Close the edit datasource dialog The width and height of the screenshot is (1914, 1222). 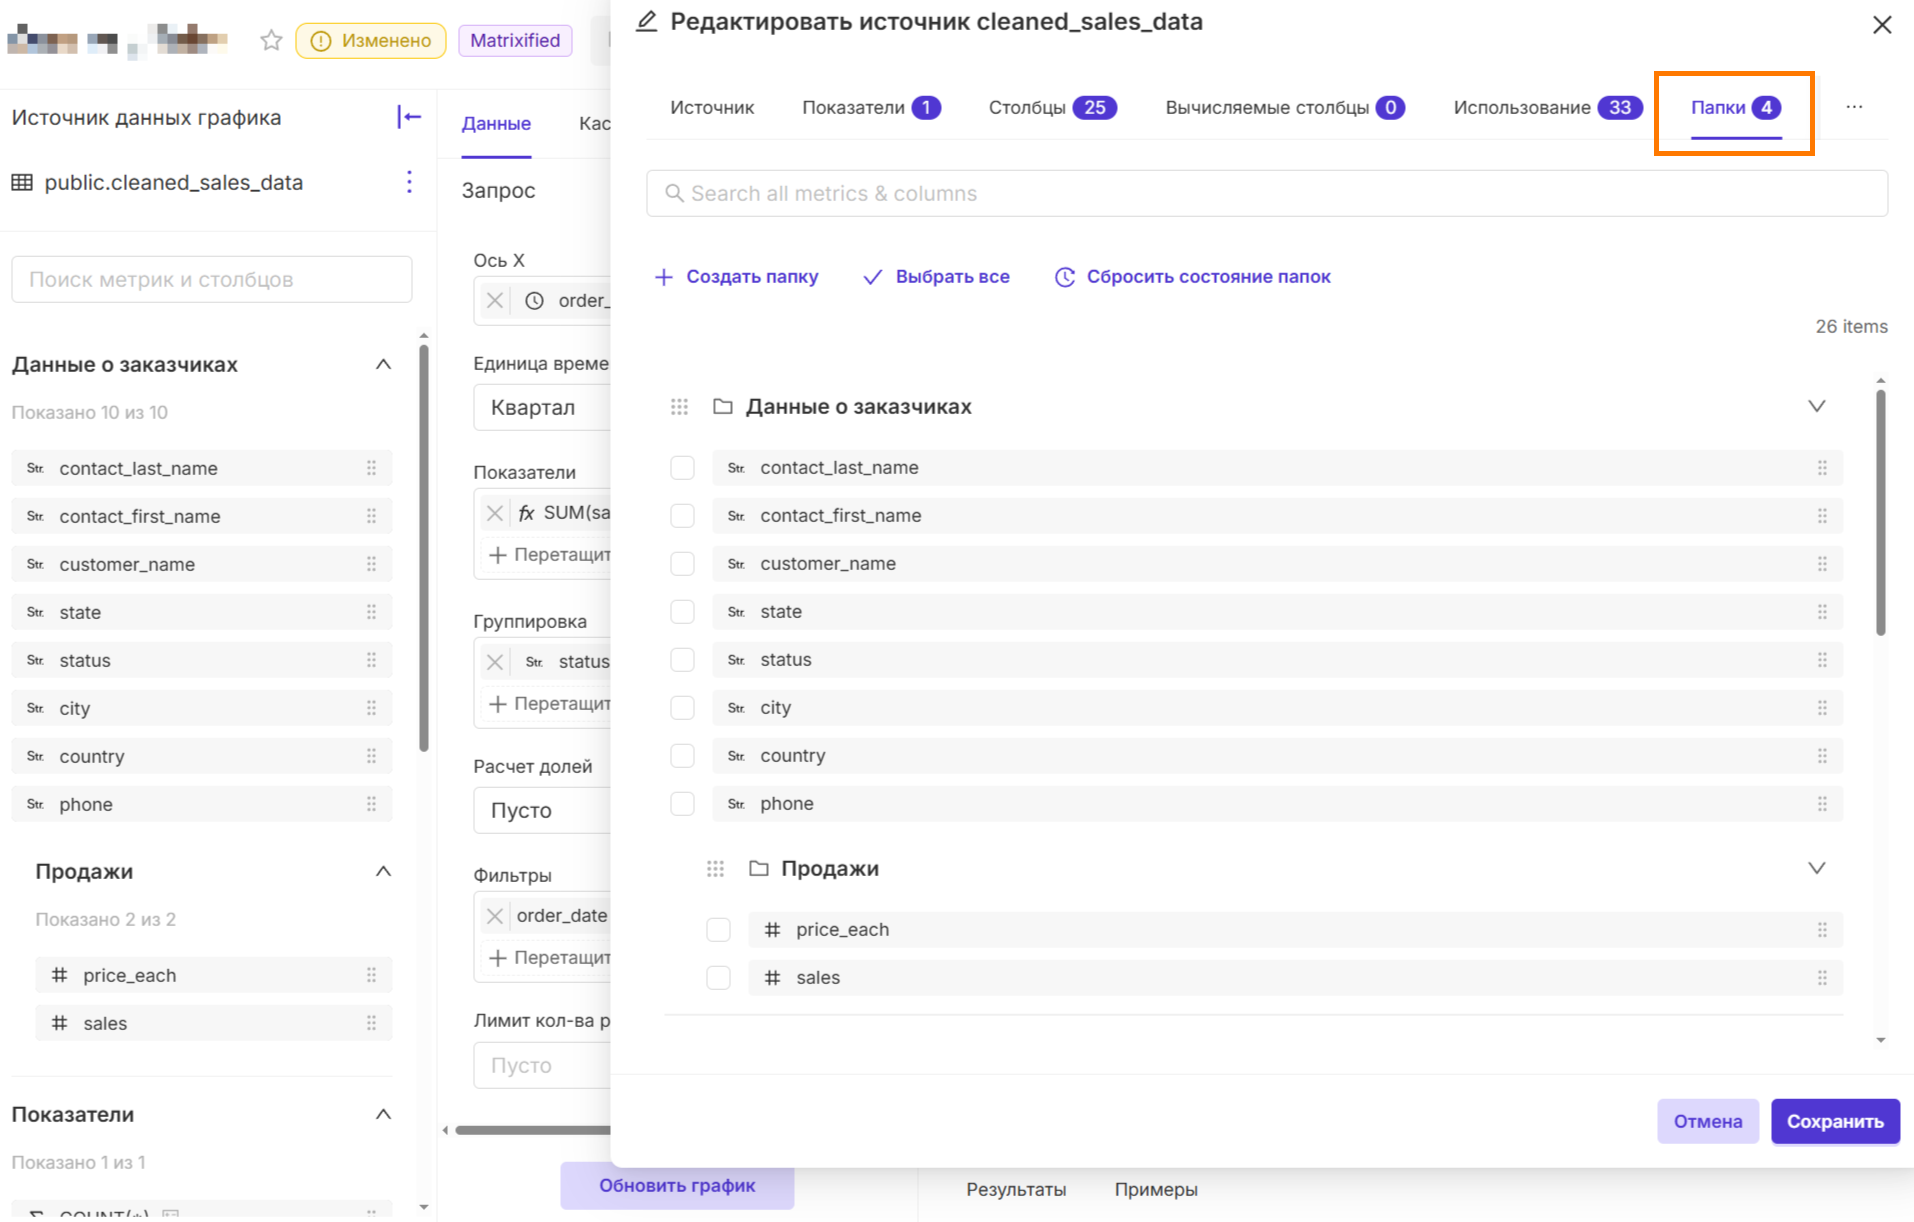[x=1882, y=24]
